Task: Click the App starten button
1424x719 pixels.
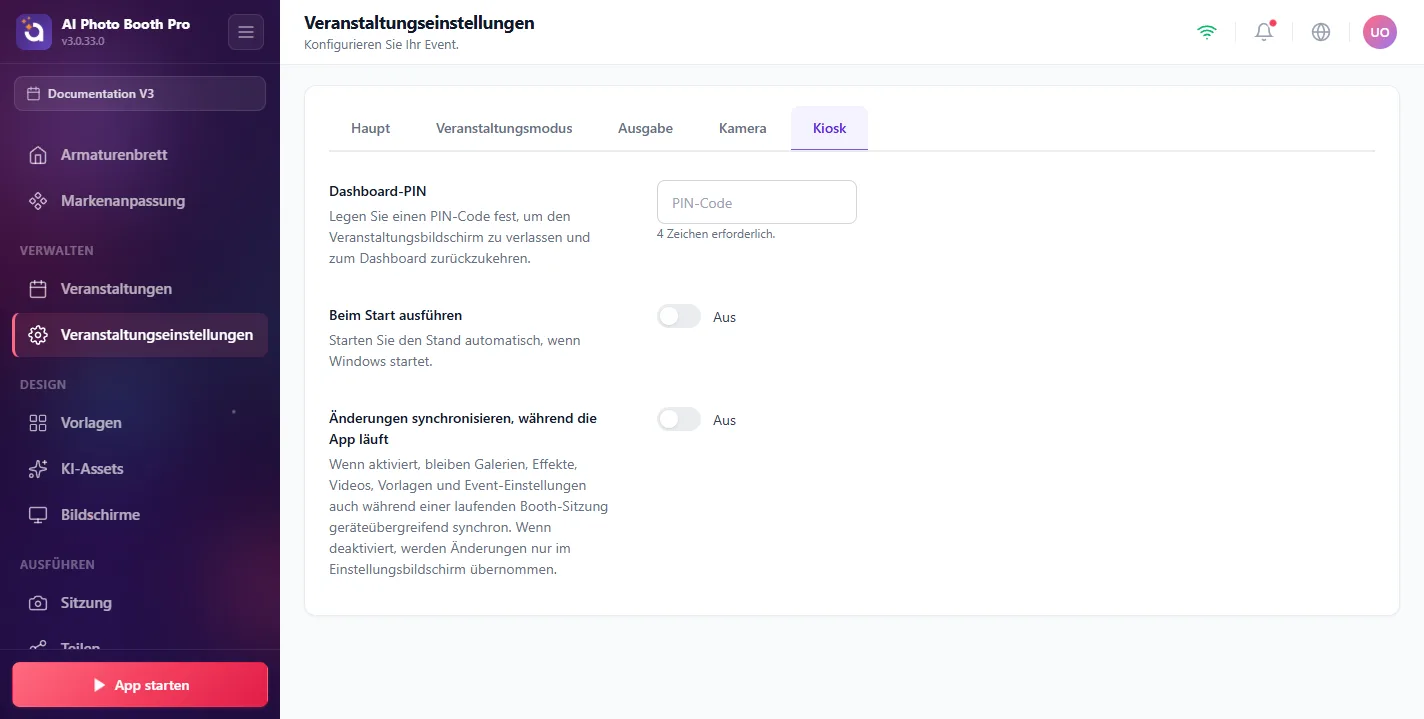Action: (x=140, y=685)
